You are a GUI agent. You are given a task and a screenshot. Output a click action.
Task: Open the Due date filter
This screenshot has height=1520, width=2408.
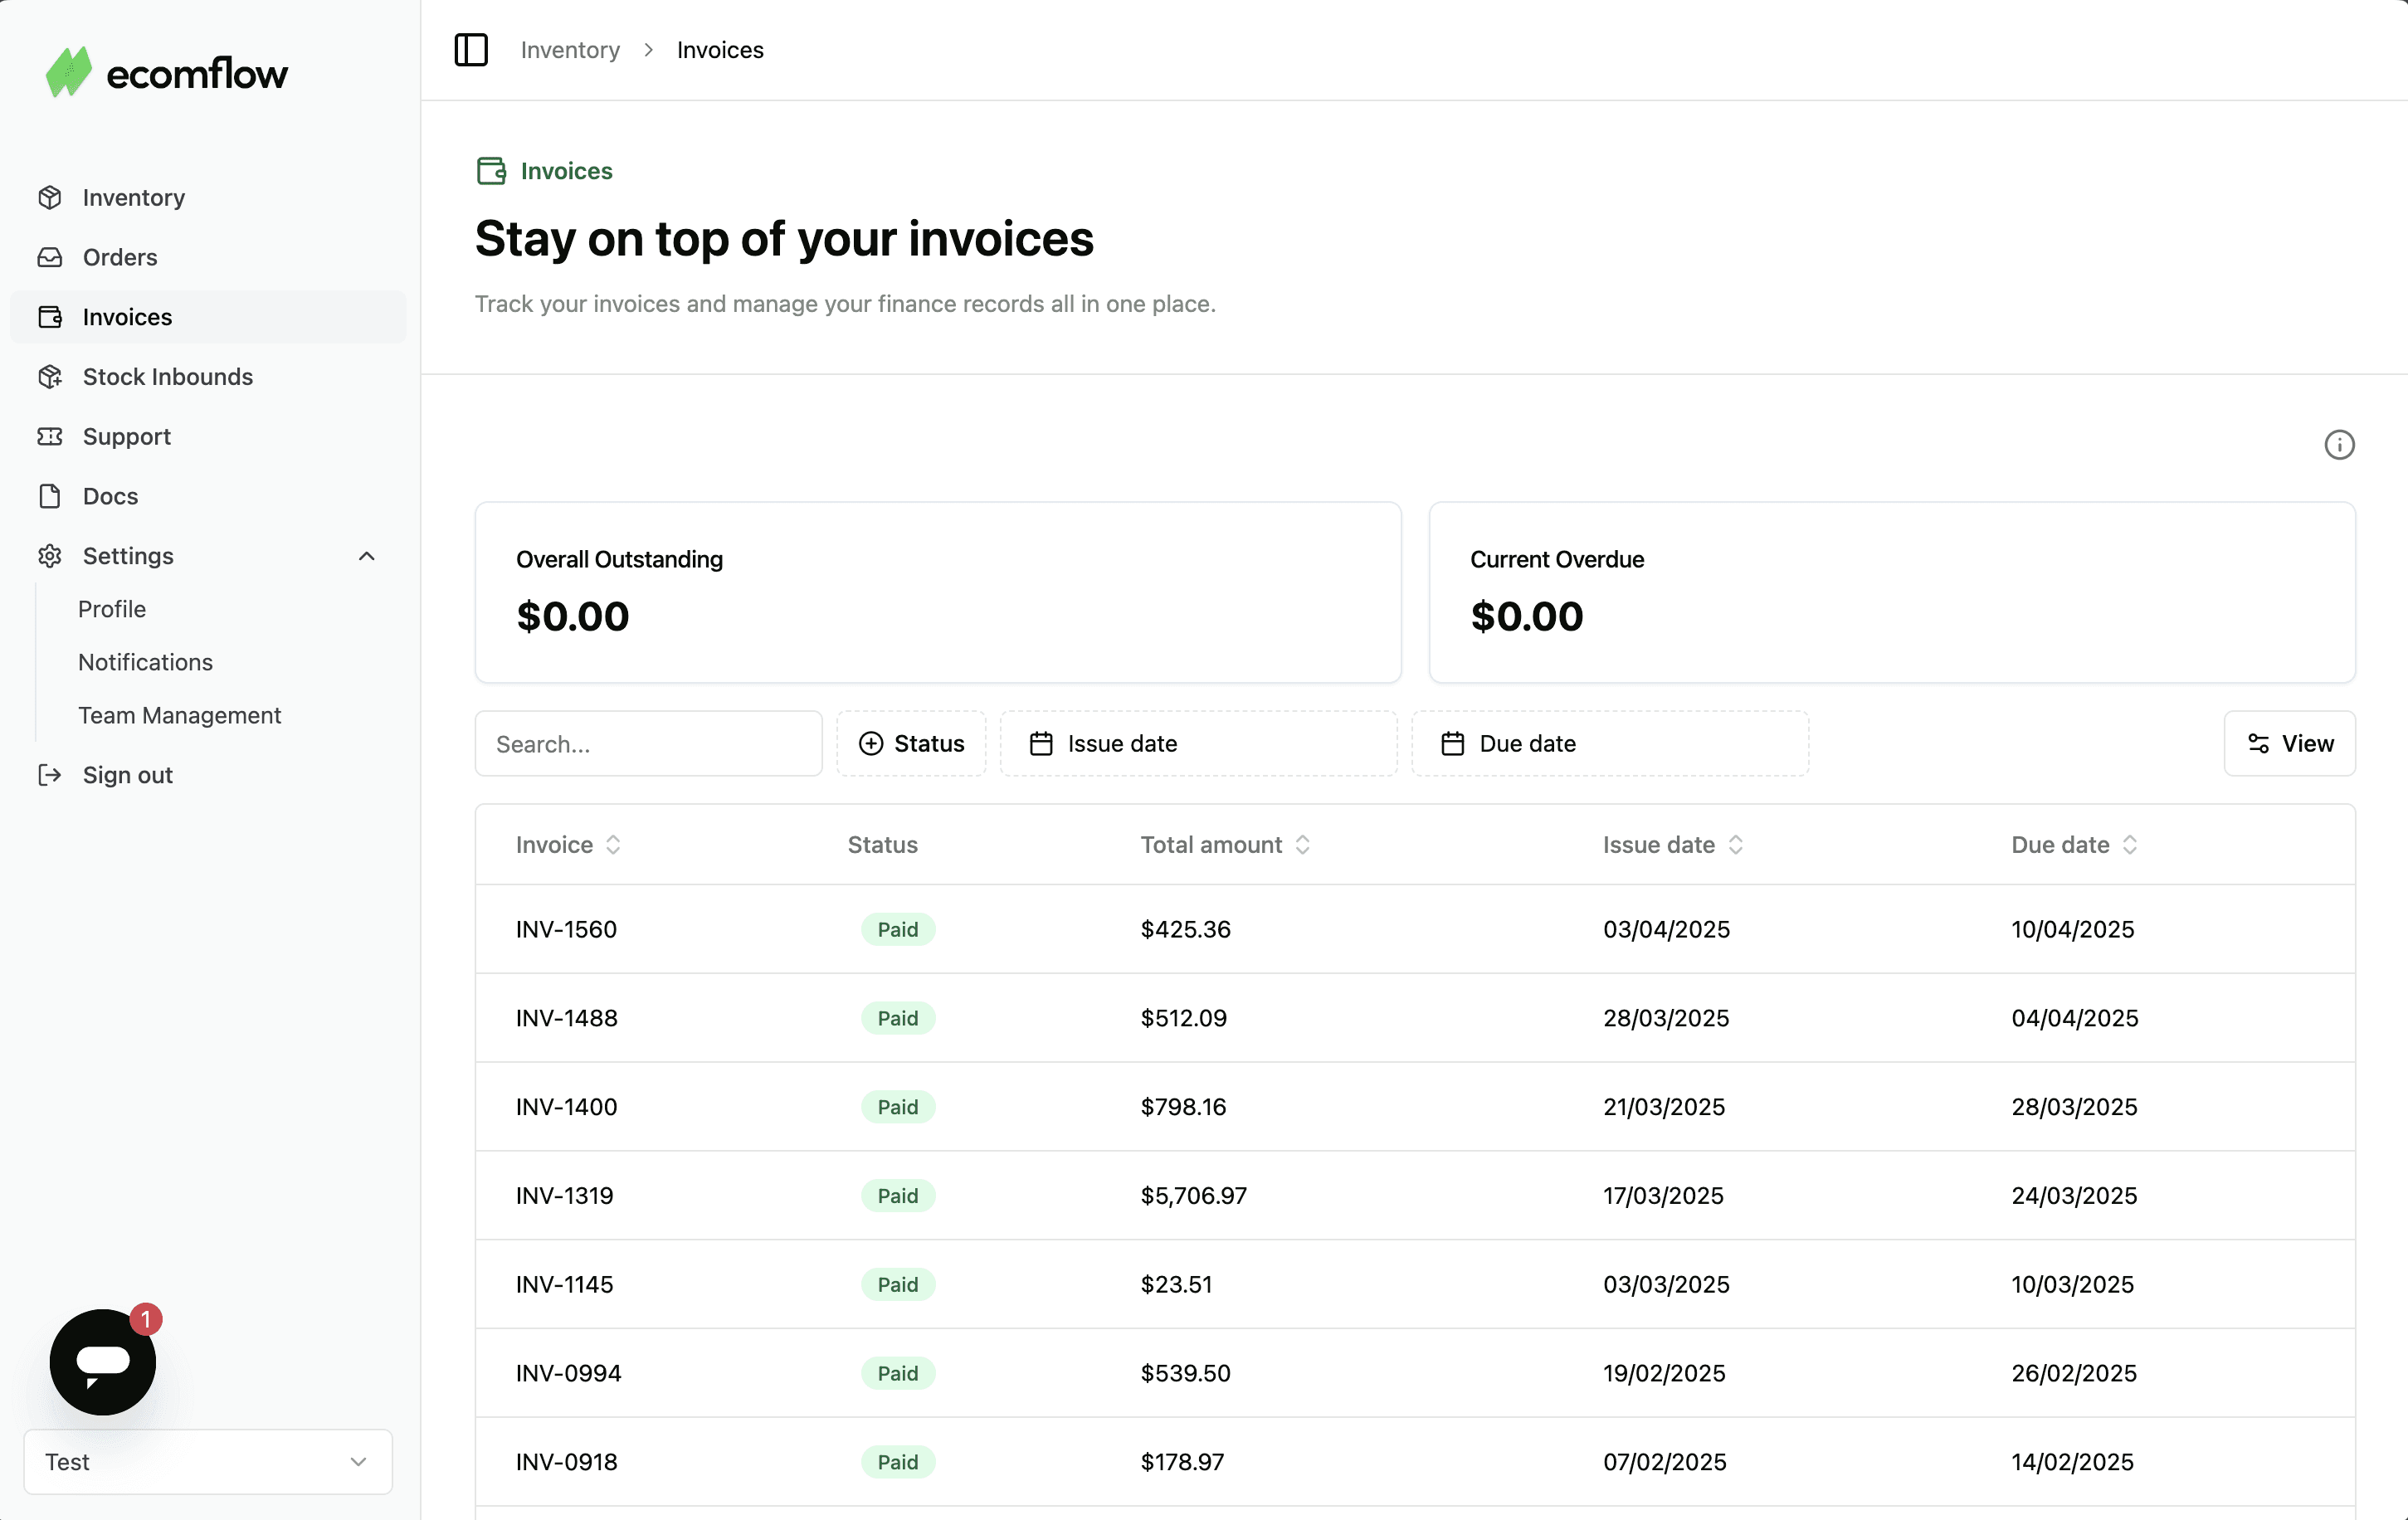1609,744
